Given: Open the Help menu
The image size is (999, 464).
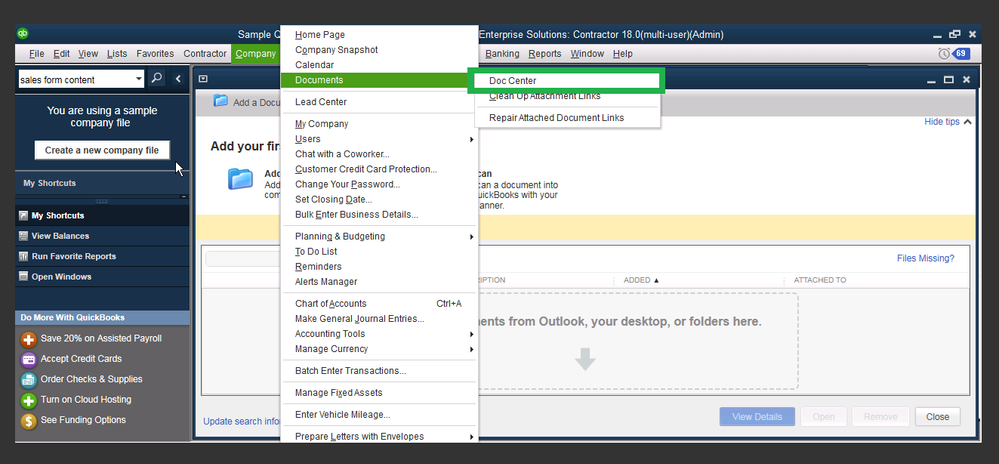Looking at the screenshot, I should (622, 54).
